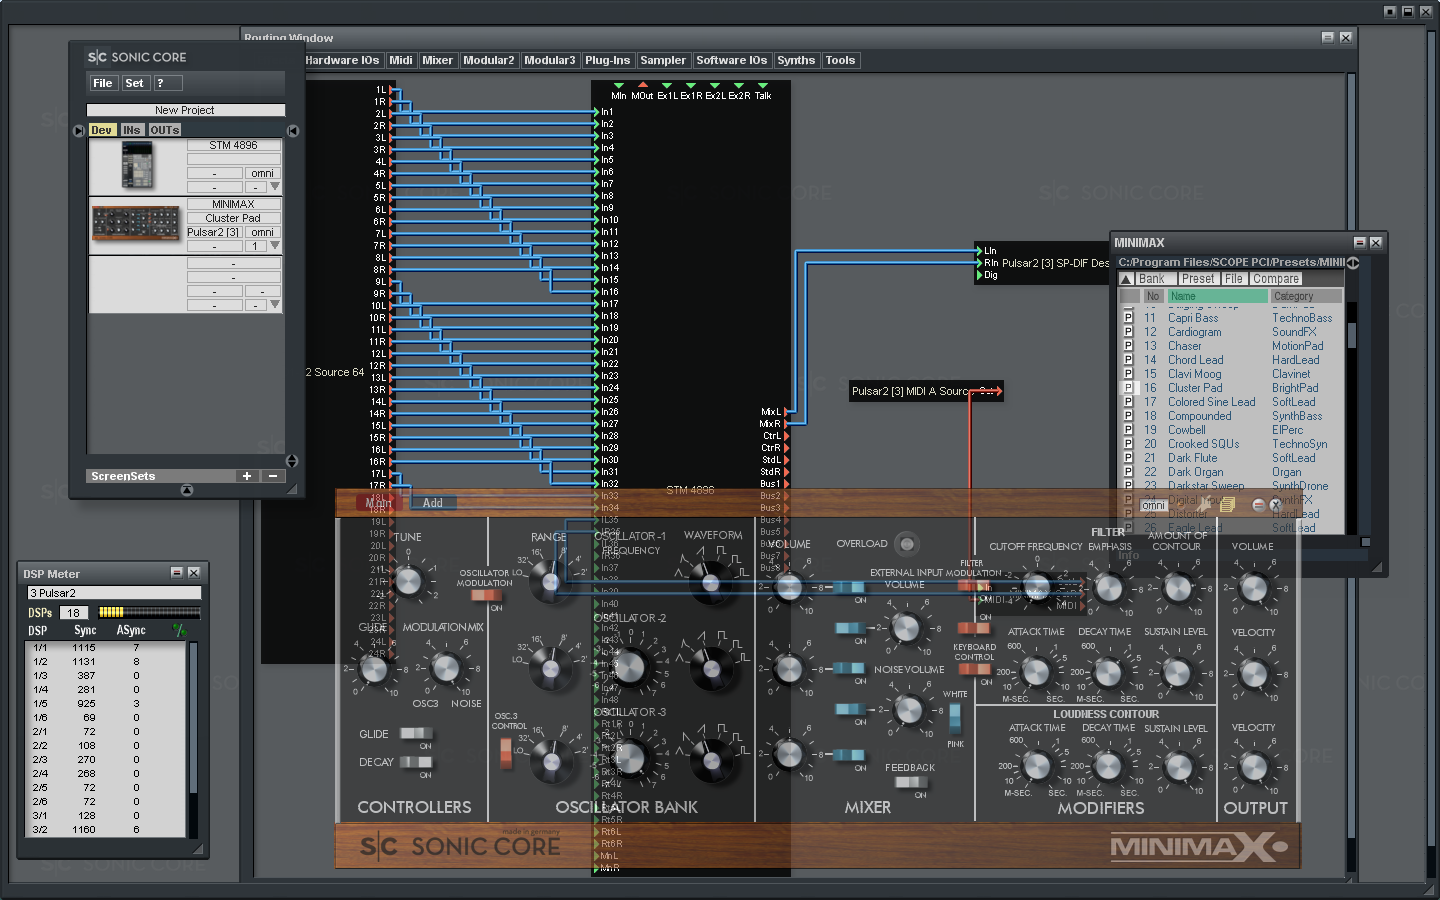Open the MINIMAX synth device thumbnail
This screenshot has width=1440, height=900.
pyautogui.click(x=136, y=223)
